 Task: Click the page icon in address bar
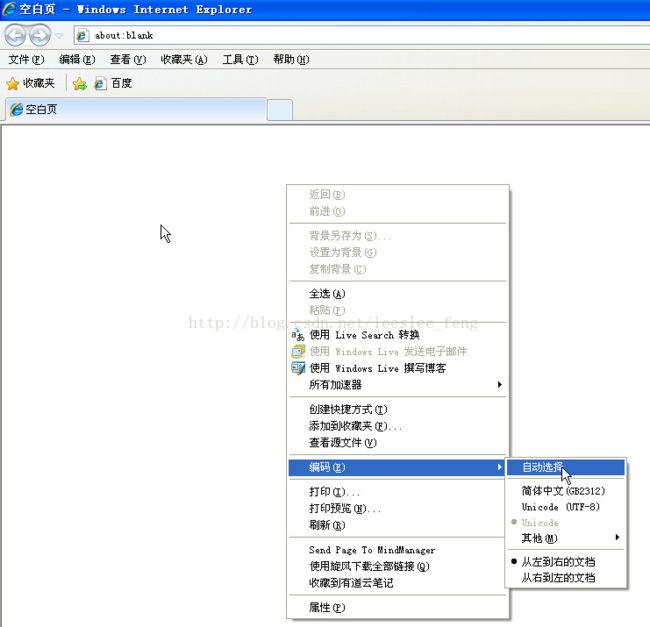point(82,36)
